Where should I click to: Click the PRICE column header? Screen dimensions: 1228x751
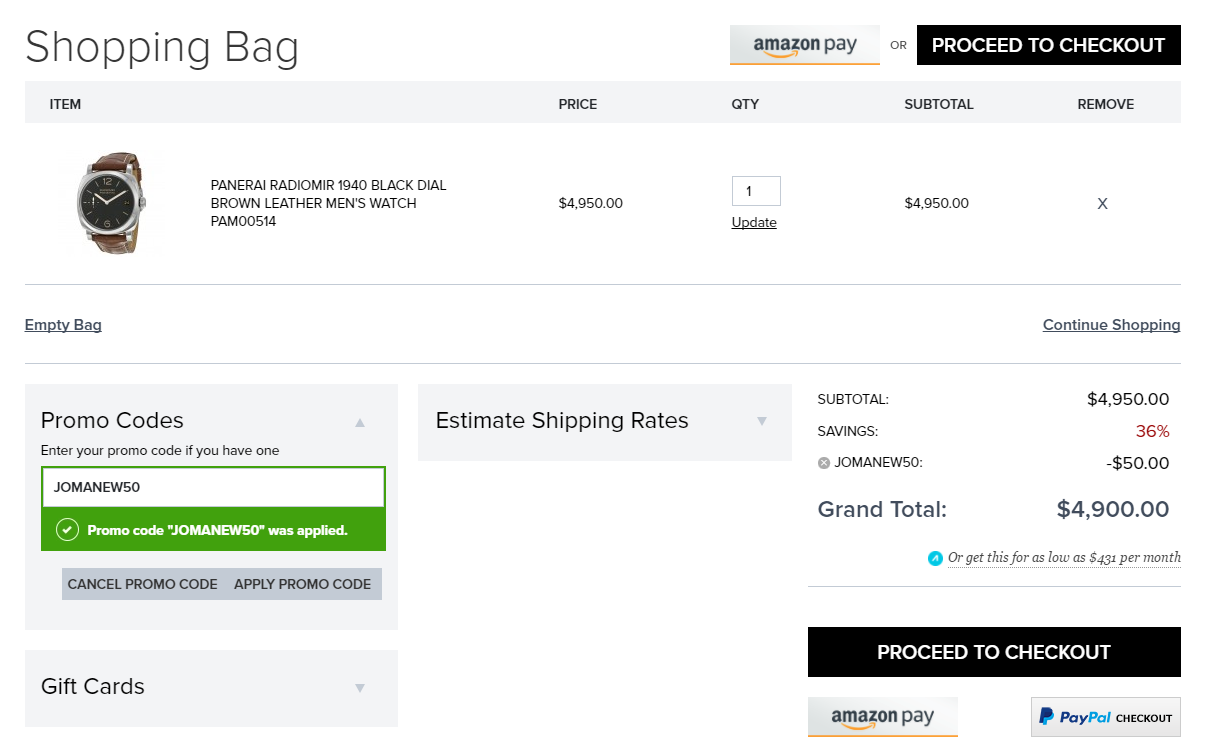pyautogui.click(x=578, y=104)
